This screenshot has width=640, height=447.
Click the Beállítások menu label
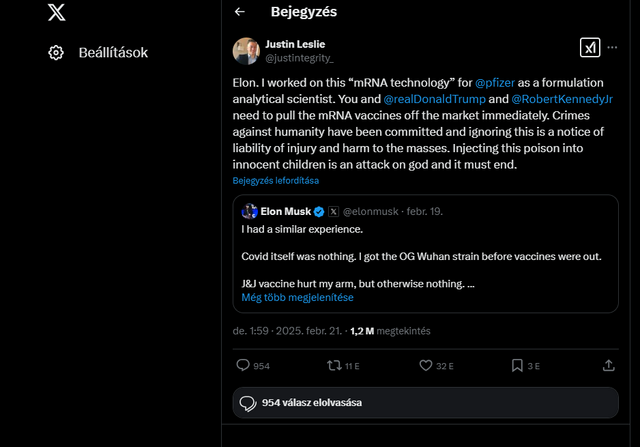pyautogui.click(x=113, y=52)
